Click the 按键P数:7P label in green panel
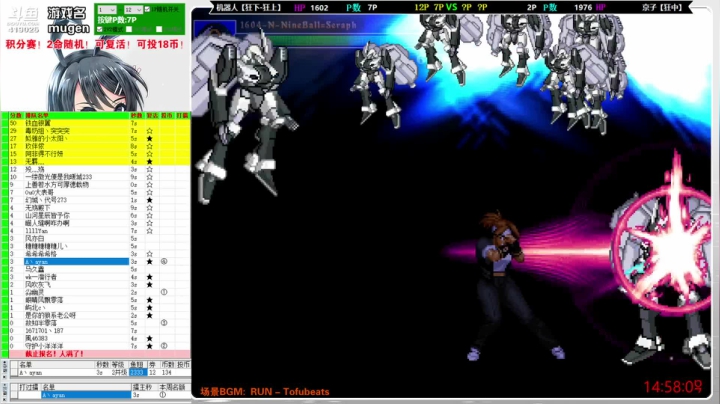The height and width of the screenshot is (404, 720). (x=117, y=20)
